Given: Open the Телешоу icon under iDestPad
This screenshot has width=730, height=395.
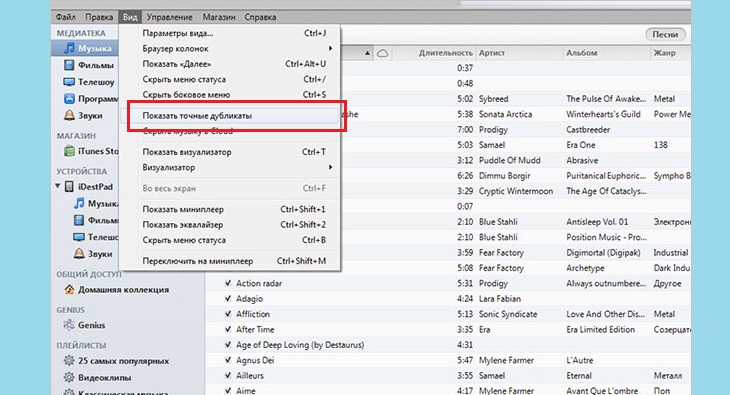Looking at the screenshot, I should click(79, 237).
